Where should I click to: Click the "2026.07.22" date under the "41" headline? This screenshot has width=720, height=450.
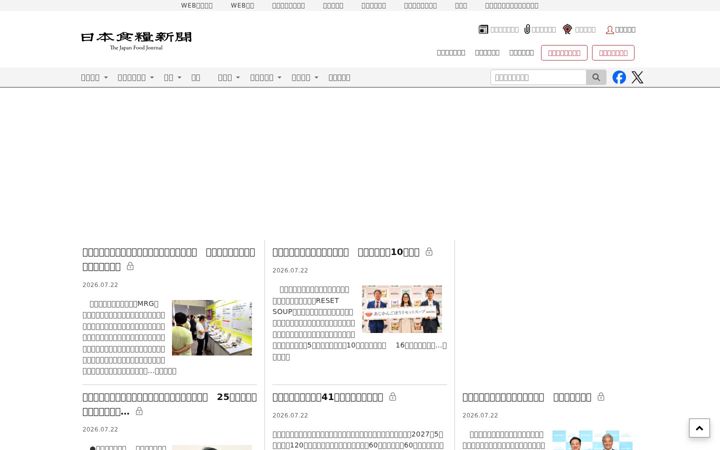coord(290,415)
